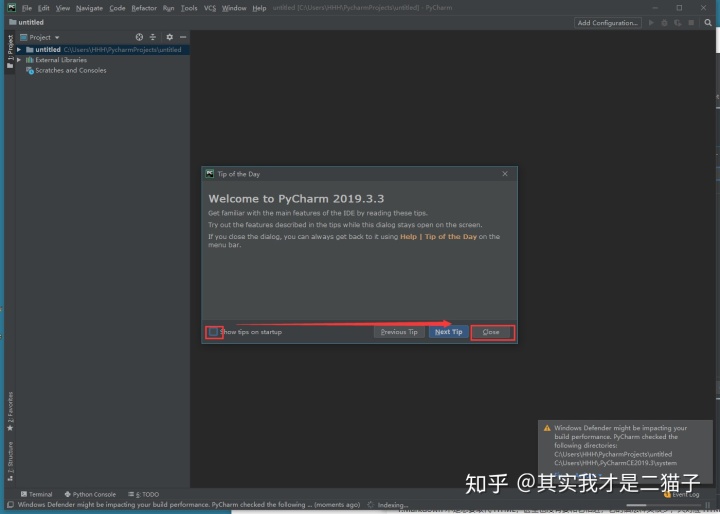Click the Debug bug icon in toolbar
The height and width of the screenshot is (514, 720).
click(664, 23)
